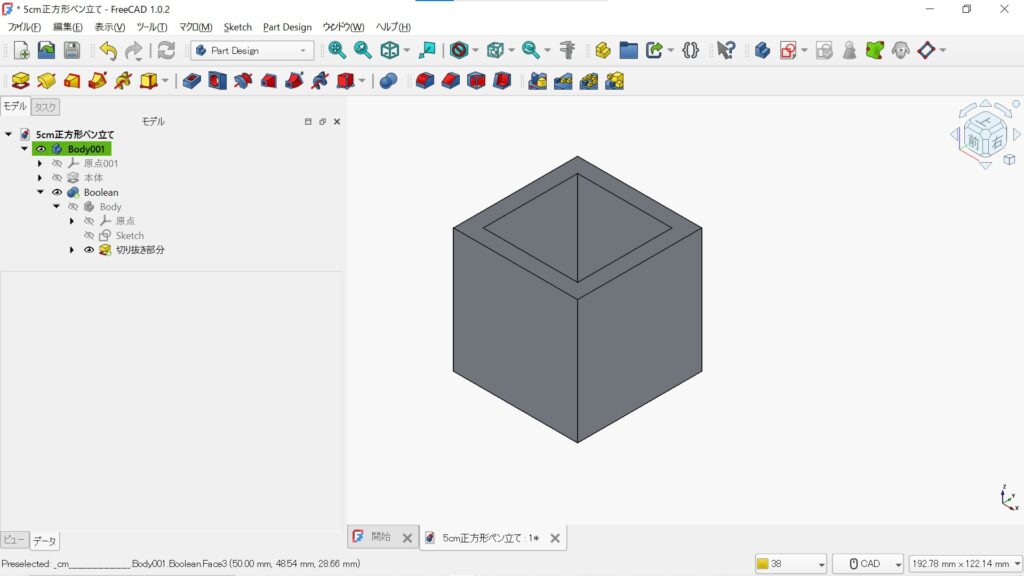
Task: Switch to the 開始 document tab
Action: click(x=380, y=537)
